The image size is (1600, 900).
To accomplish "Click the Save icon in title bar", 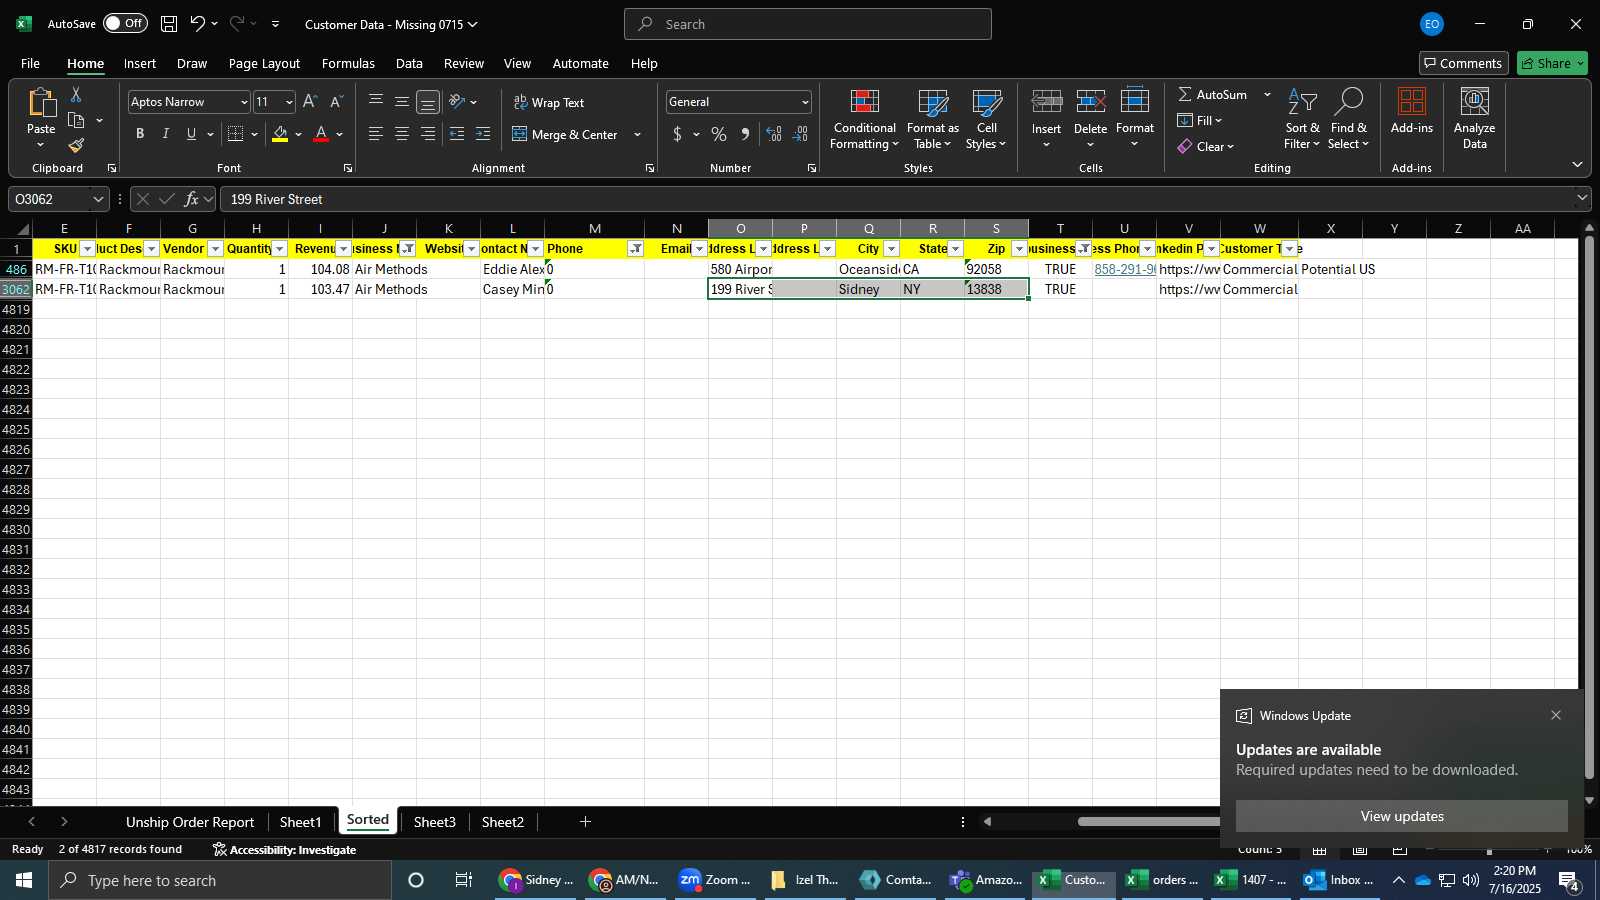I will [x=169, y=24].
